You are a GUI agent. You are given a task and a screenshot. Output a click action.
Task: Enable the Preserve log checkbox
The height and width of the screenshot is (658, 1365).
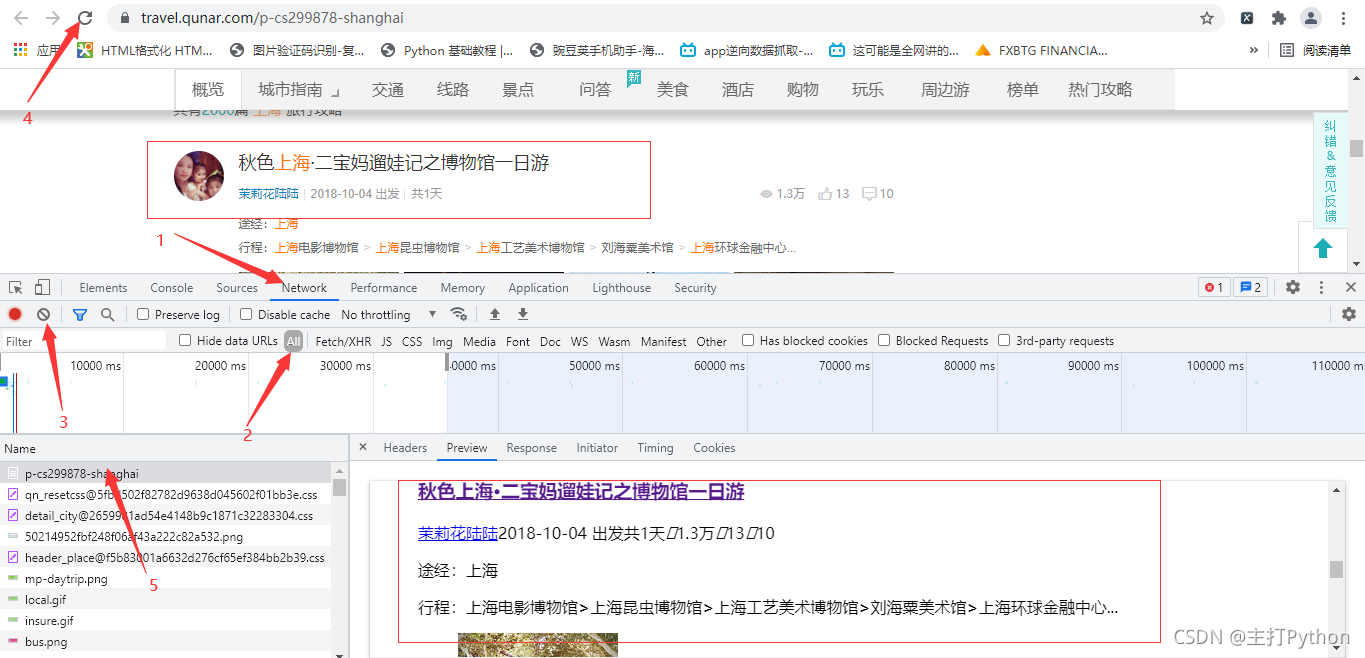tap(143, 315)
